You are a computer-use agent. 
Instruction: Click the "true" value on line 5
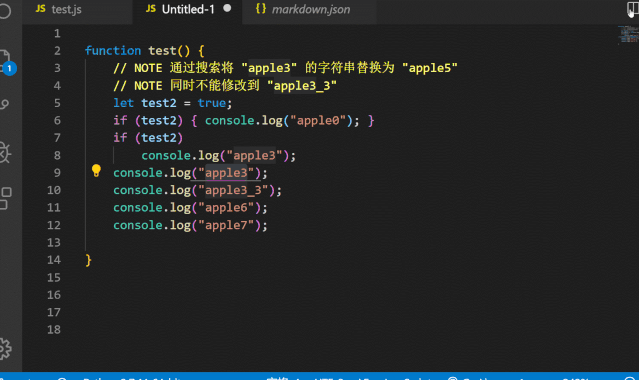pyautogui.click(x=212, y=103)
